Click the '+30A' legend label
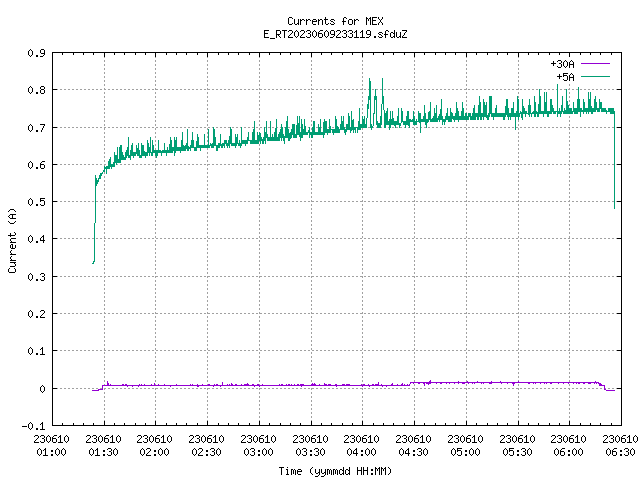This screenshot has height=480, width=640. tap(562, 64)
